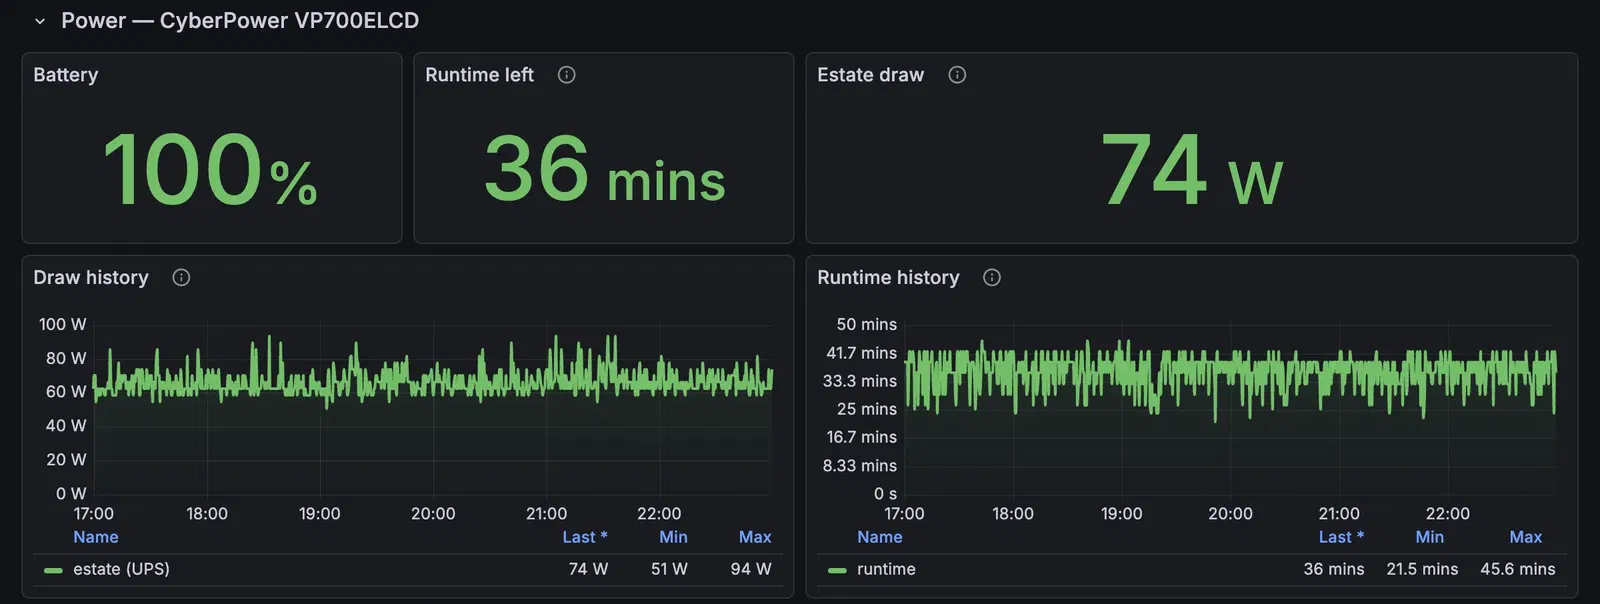
Task: Click the 8.33 mins axis label
Action: 860,466
